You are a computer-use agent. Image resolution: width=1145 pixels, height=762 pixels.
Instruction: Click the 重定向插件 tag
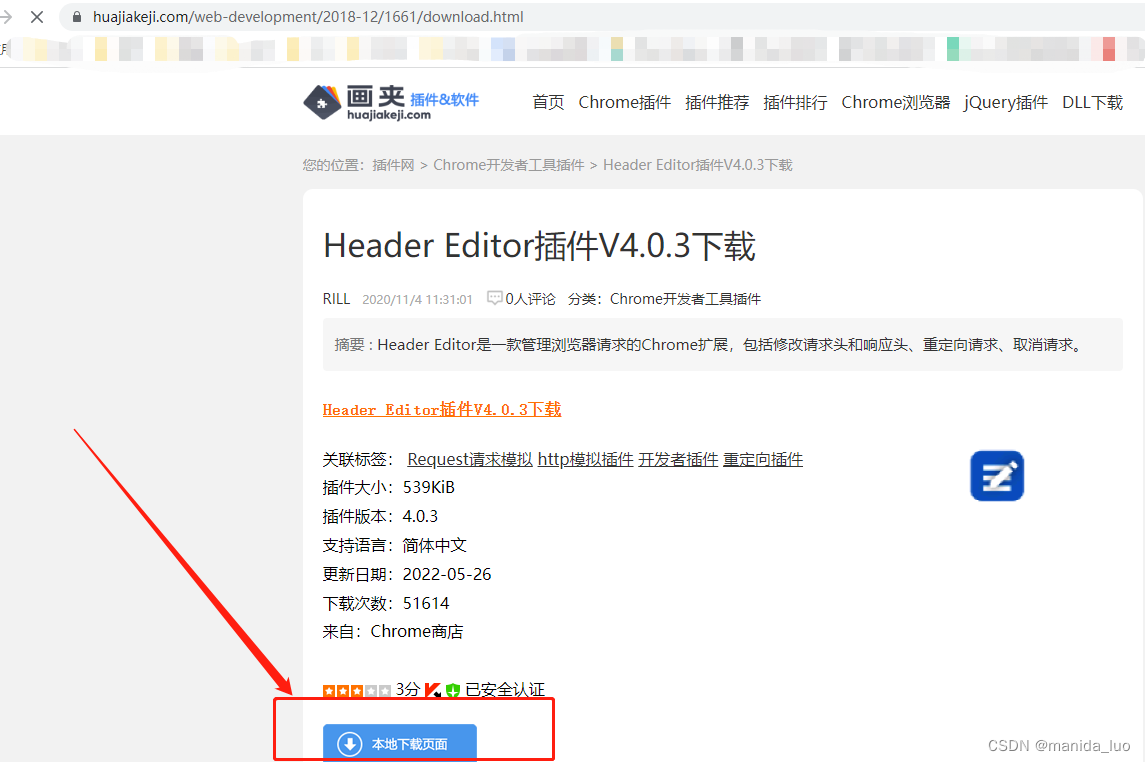point(762,459)
